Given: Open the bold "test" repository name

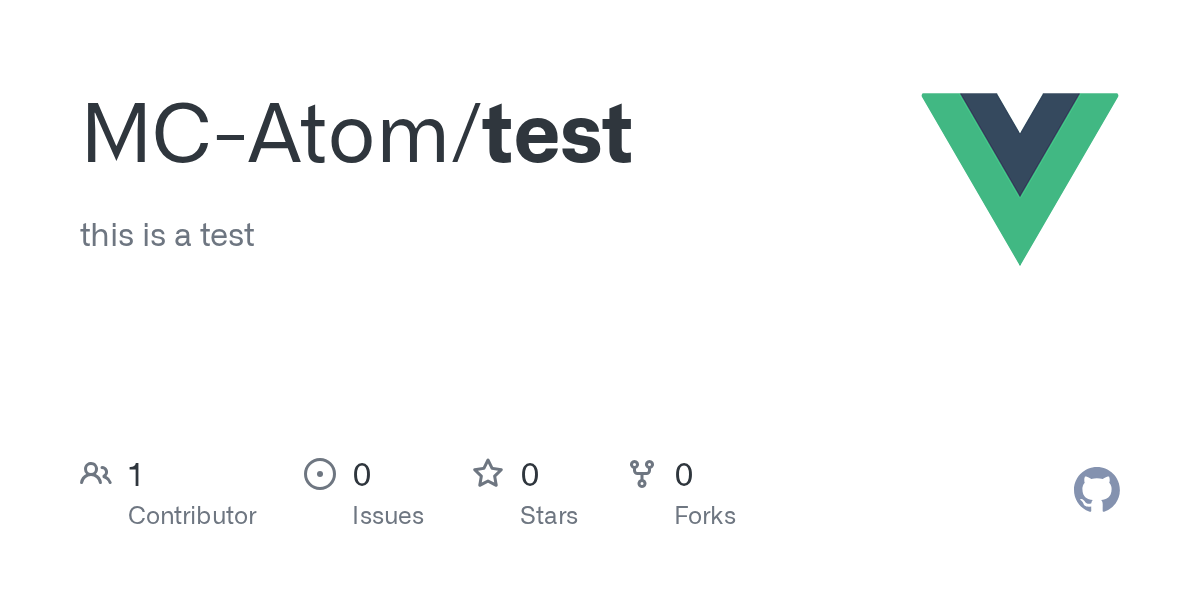Looking at the screenshot, I should click(558, 133).
